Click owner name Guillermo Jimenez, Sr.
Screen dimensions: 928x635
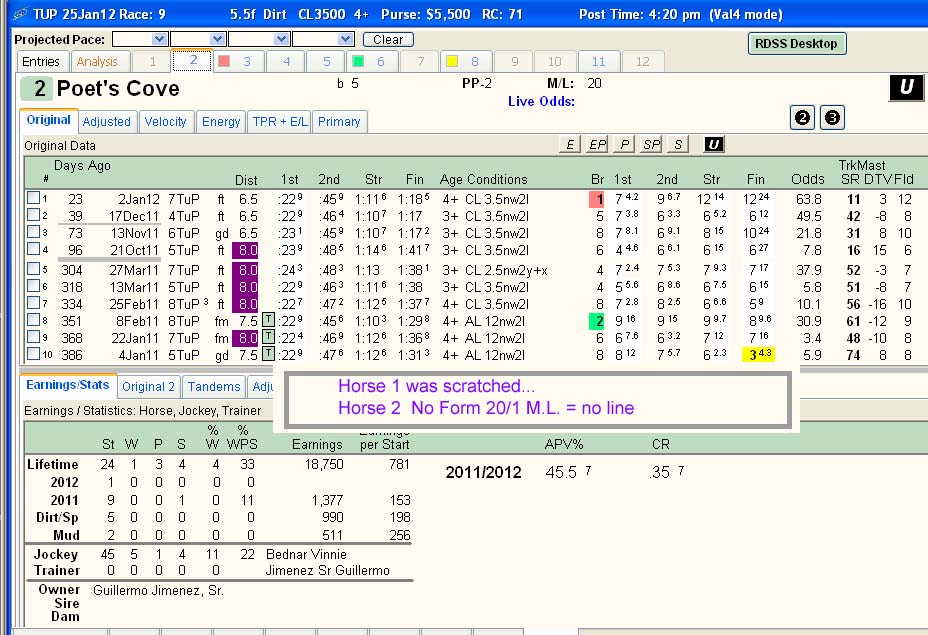[x=159, y=590]
